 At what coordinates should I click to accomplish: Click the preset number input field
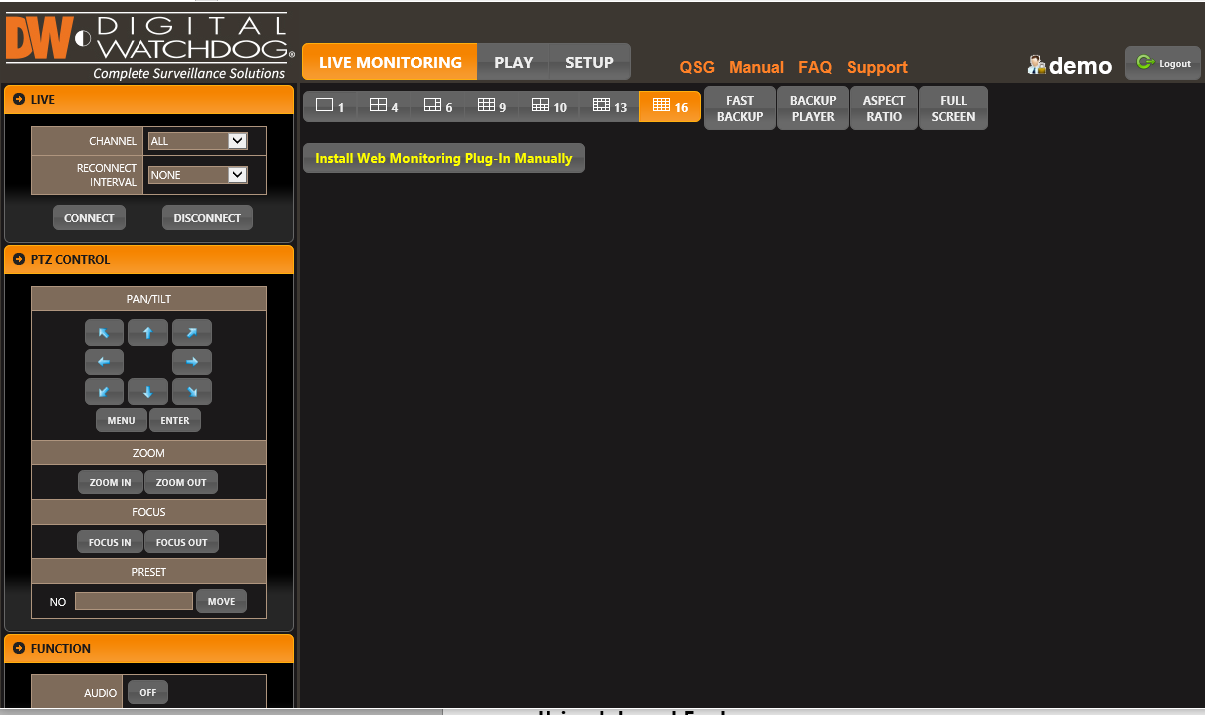(134, 601)
